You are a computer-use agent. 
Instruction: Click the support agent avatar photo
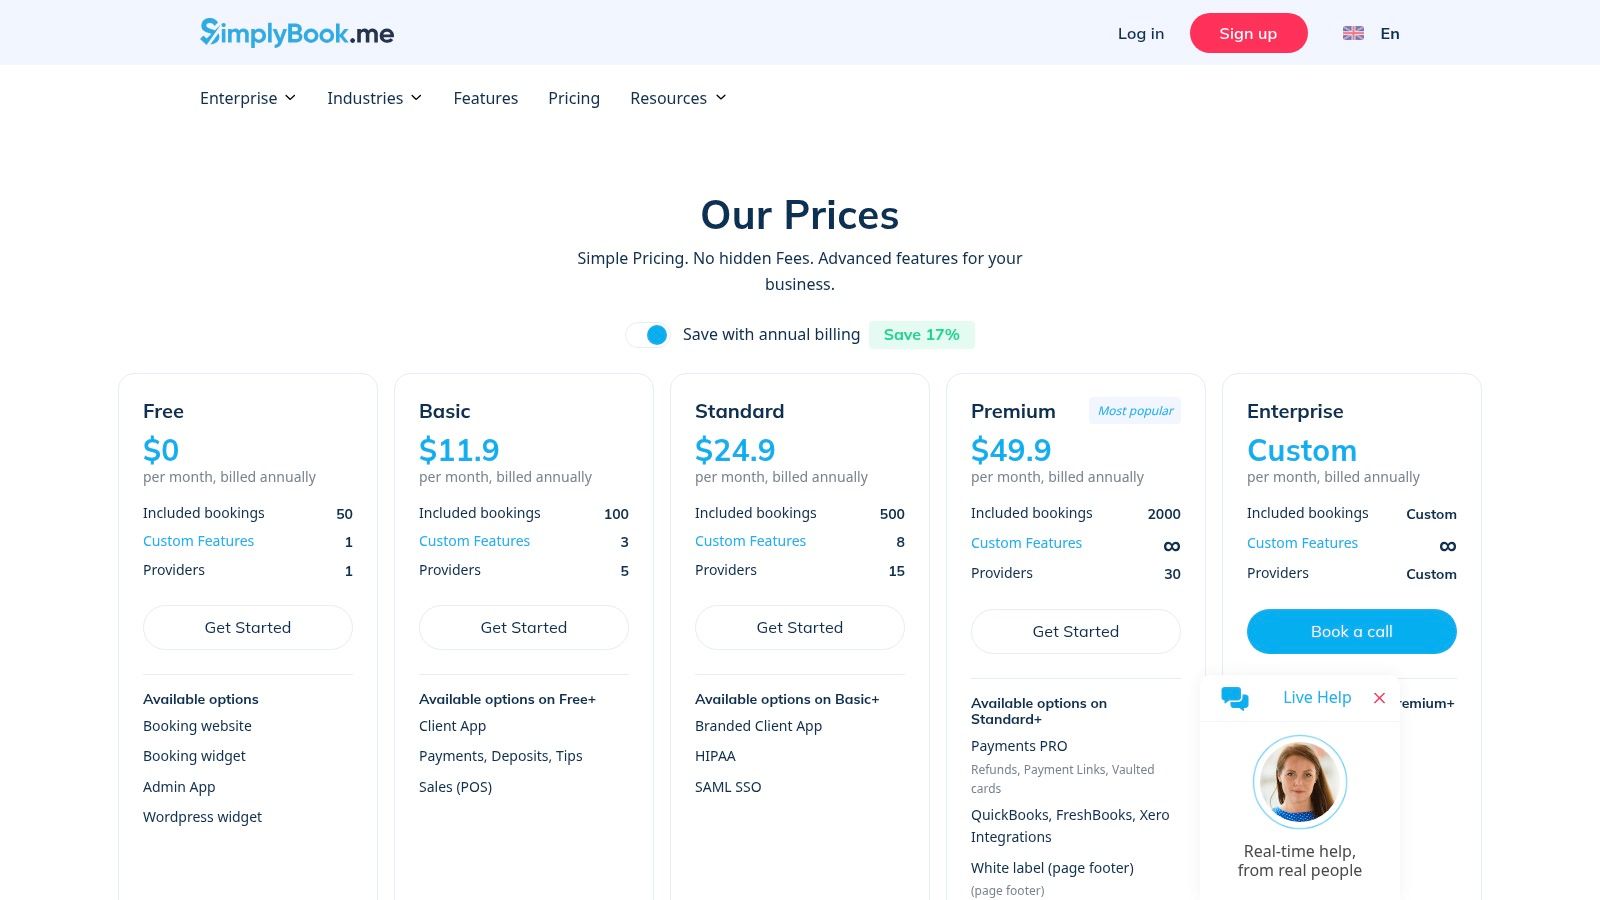(x=1299, y=782)
